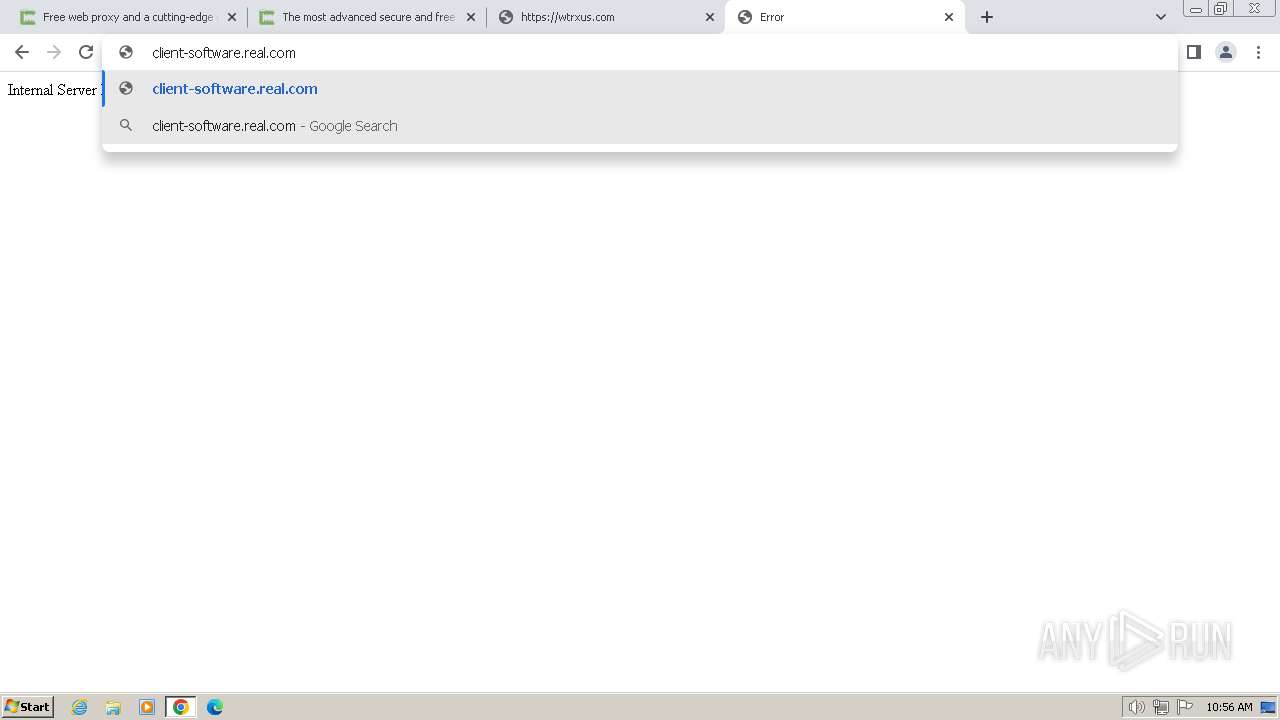Click address bar containing client-software.real.com
Screen dimensions: 1280x720
(x=640, y=52)
